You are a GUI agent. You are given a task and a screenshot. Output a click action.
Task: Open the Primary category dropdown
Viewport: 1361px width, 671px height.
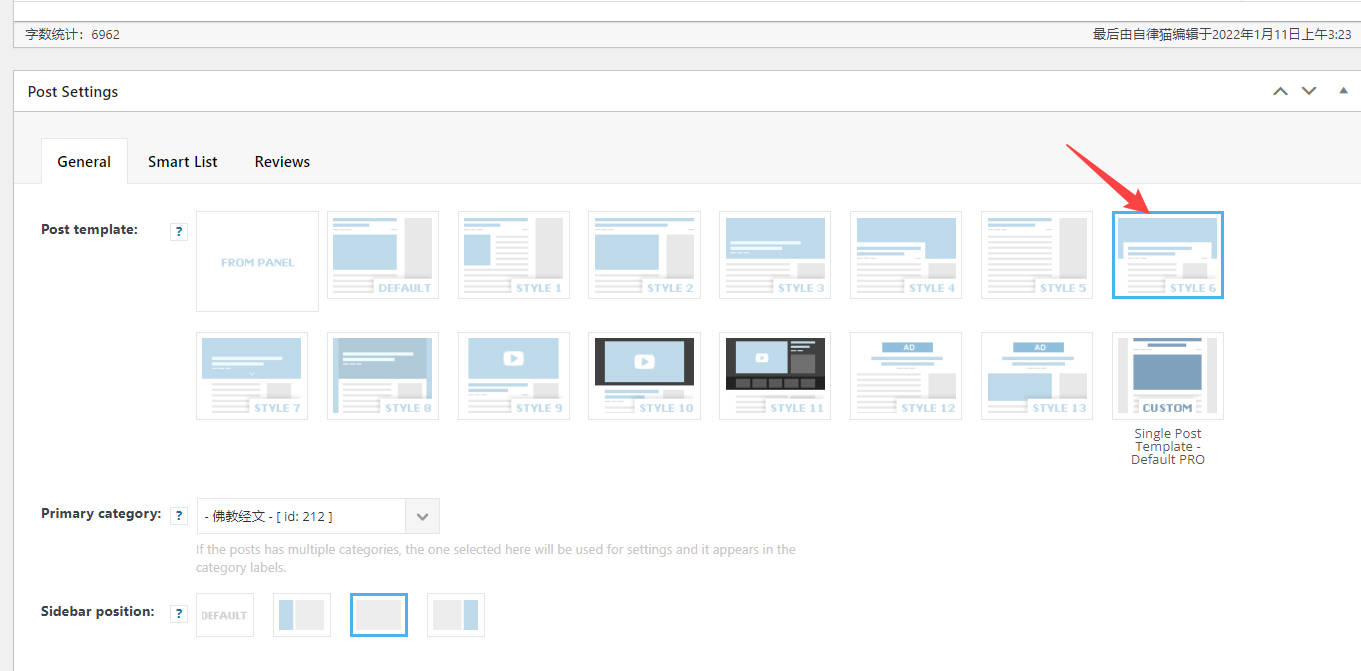318,516
